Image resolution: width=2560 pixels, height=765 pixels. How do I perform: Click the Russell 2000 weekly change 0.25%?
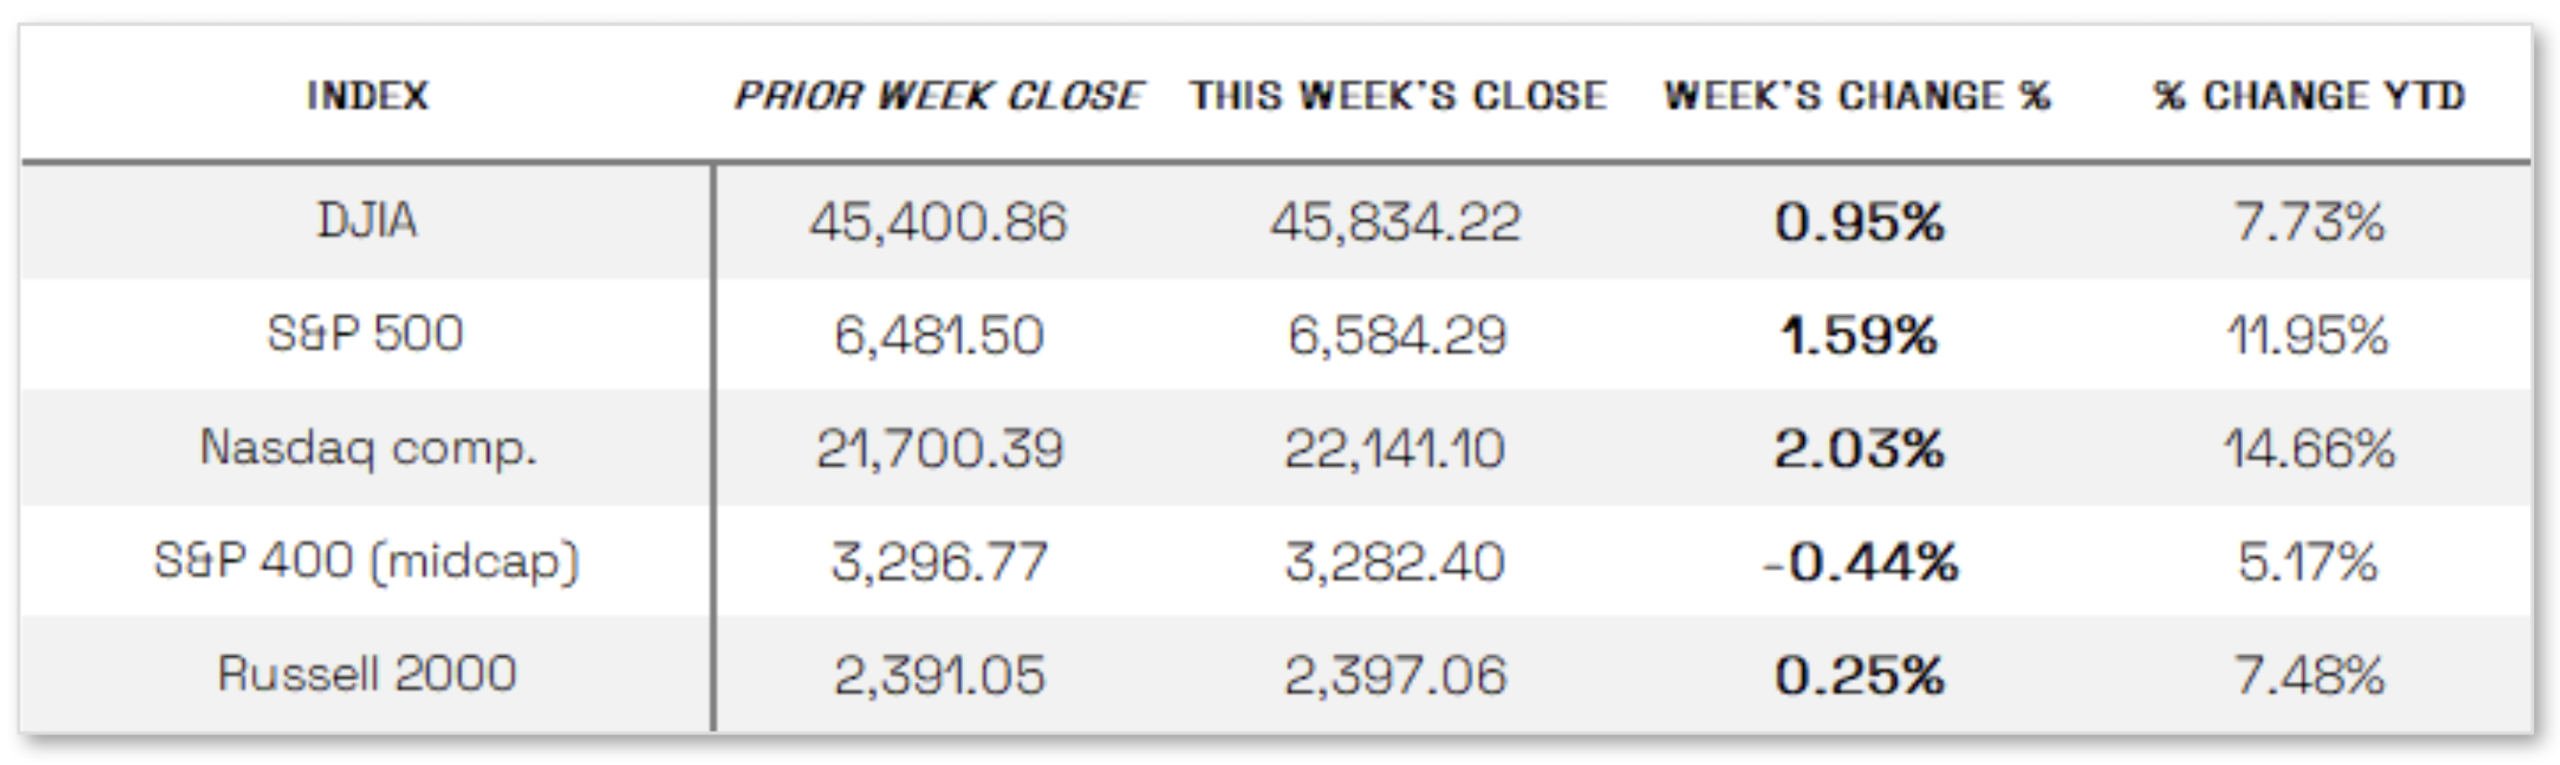pyautogui.click(x=1860, y=675)
